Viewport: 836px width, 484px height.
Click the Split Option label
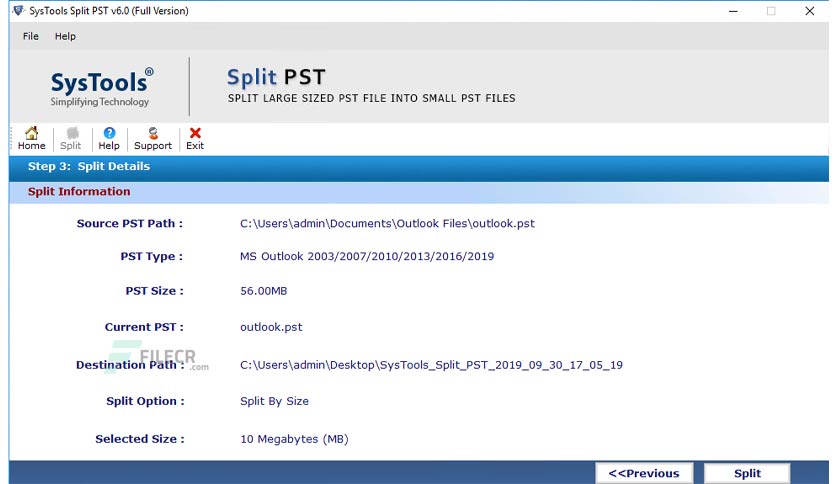pyautogui.click(x=145, y=401)
